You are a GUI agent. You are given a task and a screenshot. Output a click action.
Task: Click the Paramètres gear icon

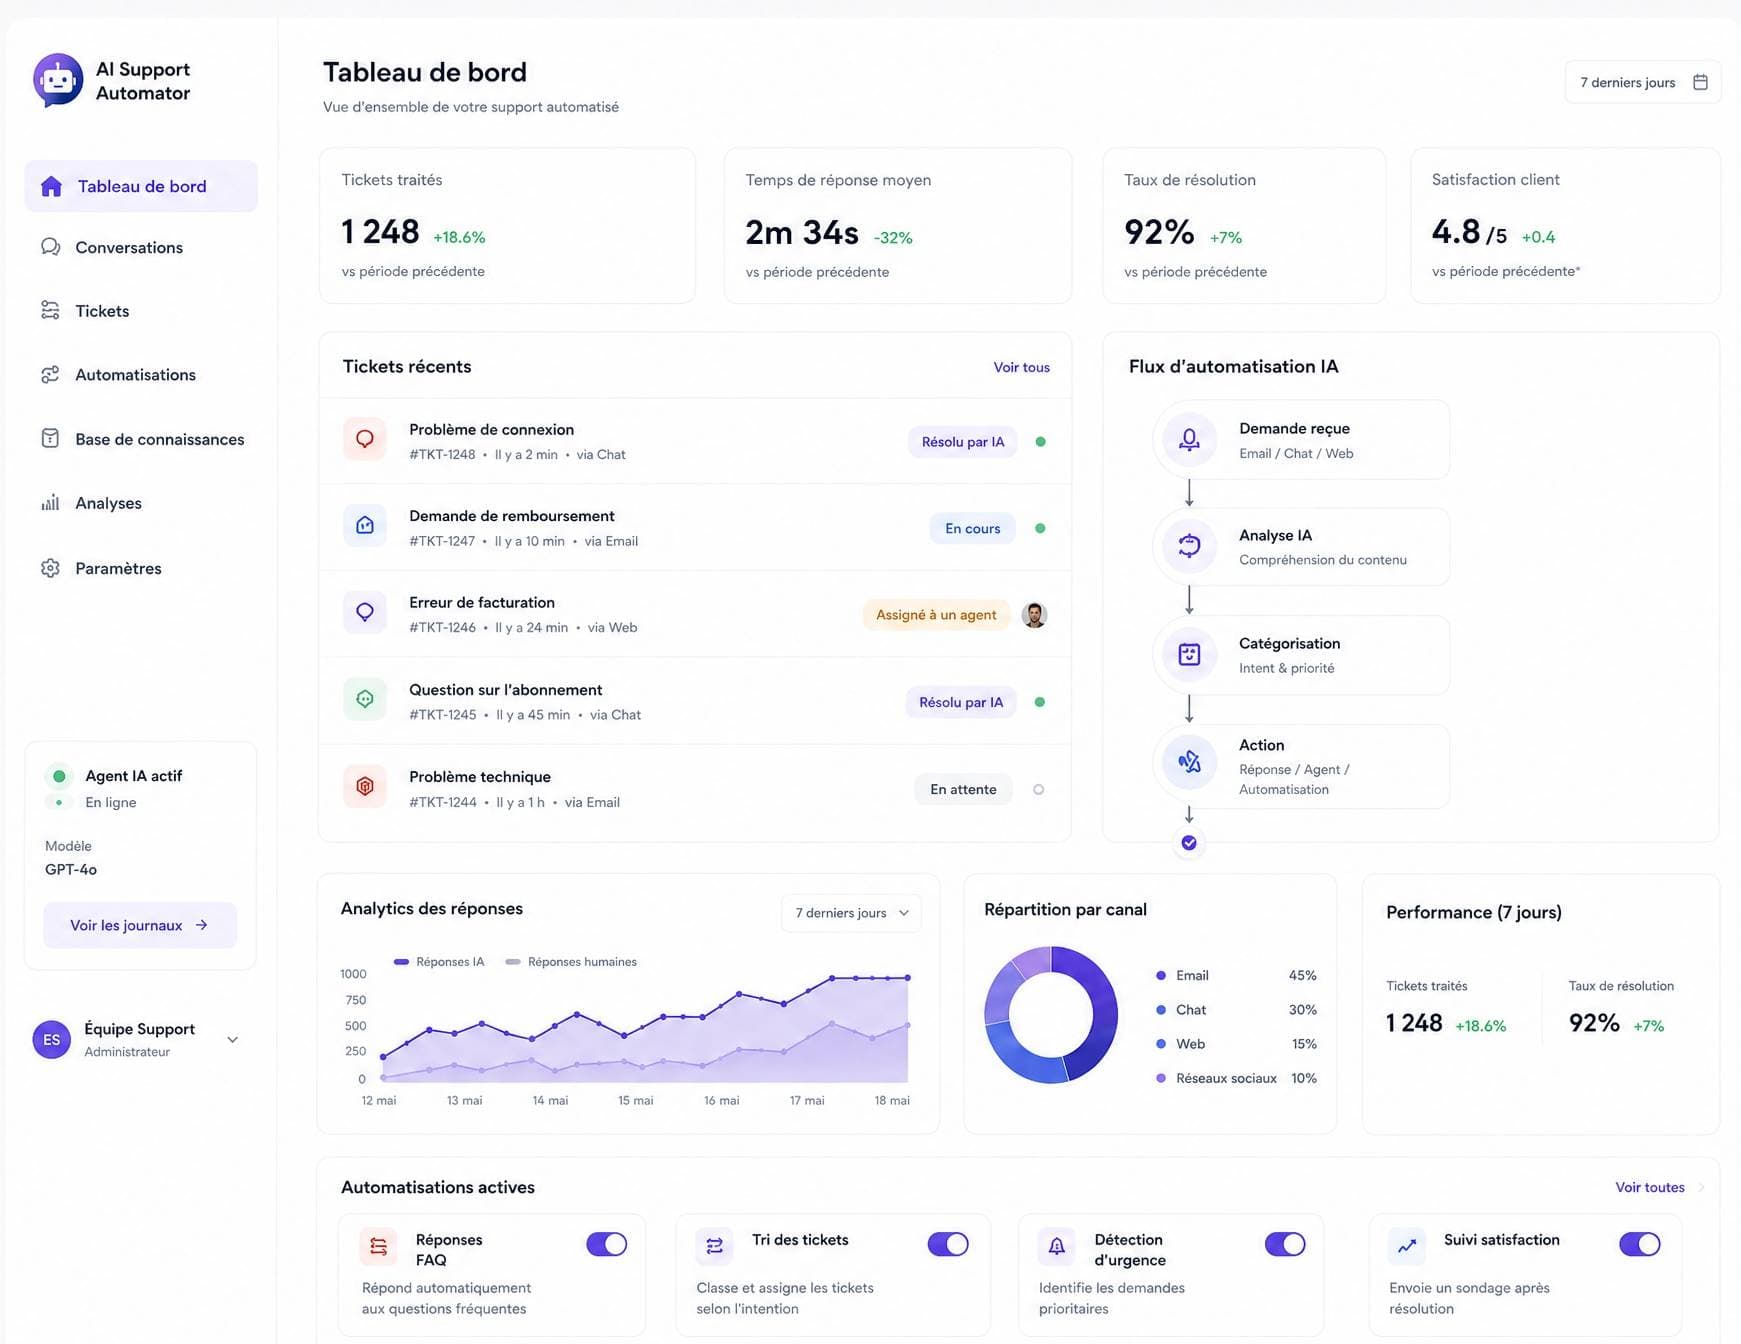[50, 568]
